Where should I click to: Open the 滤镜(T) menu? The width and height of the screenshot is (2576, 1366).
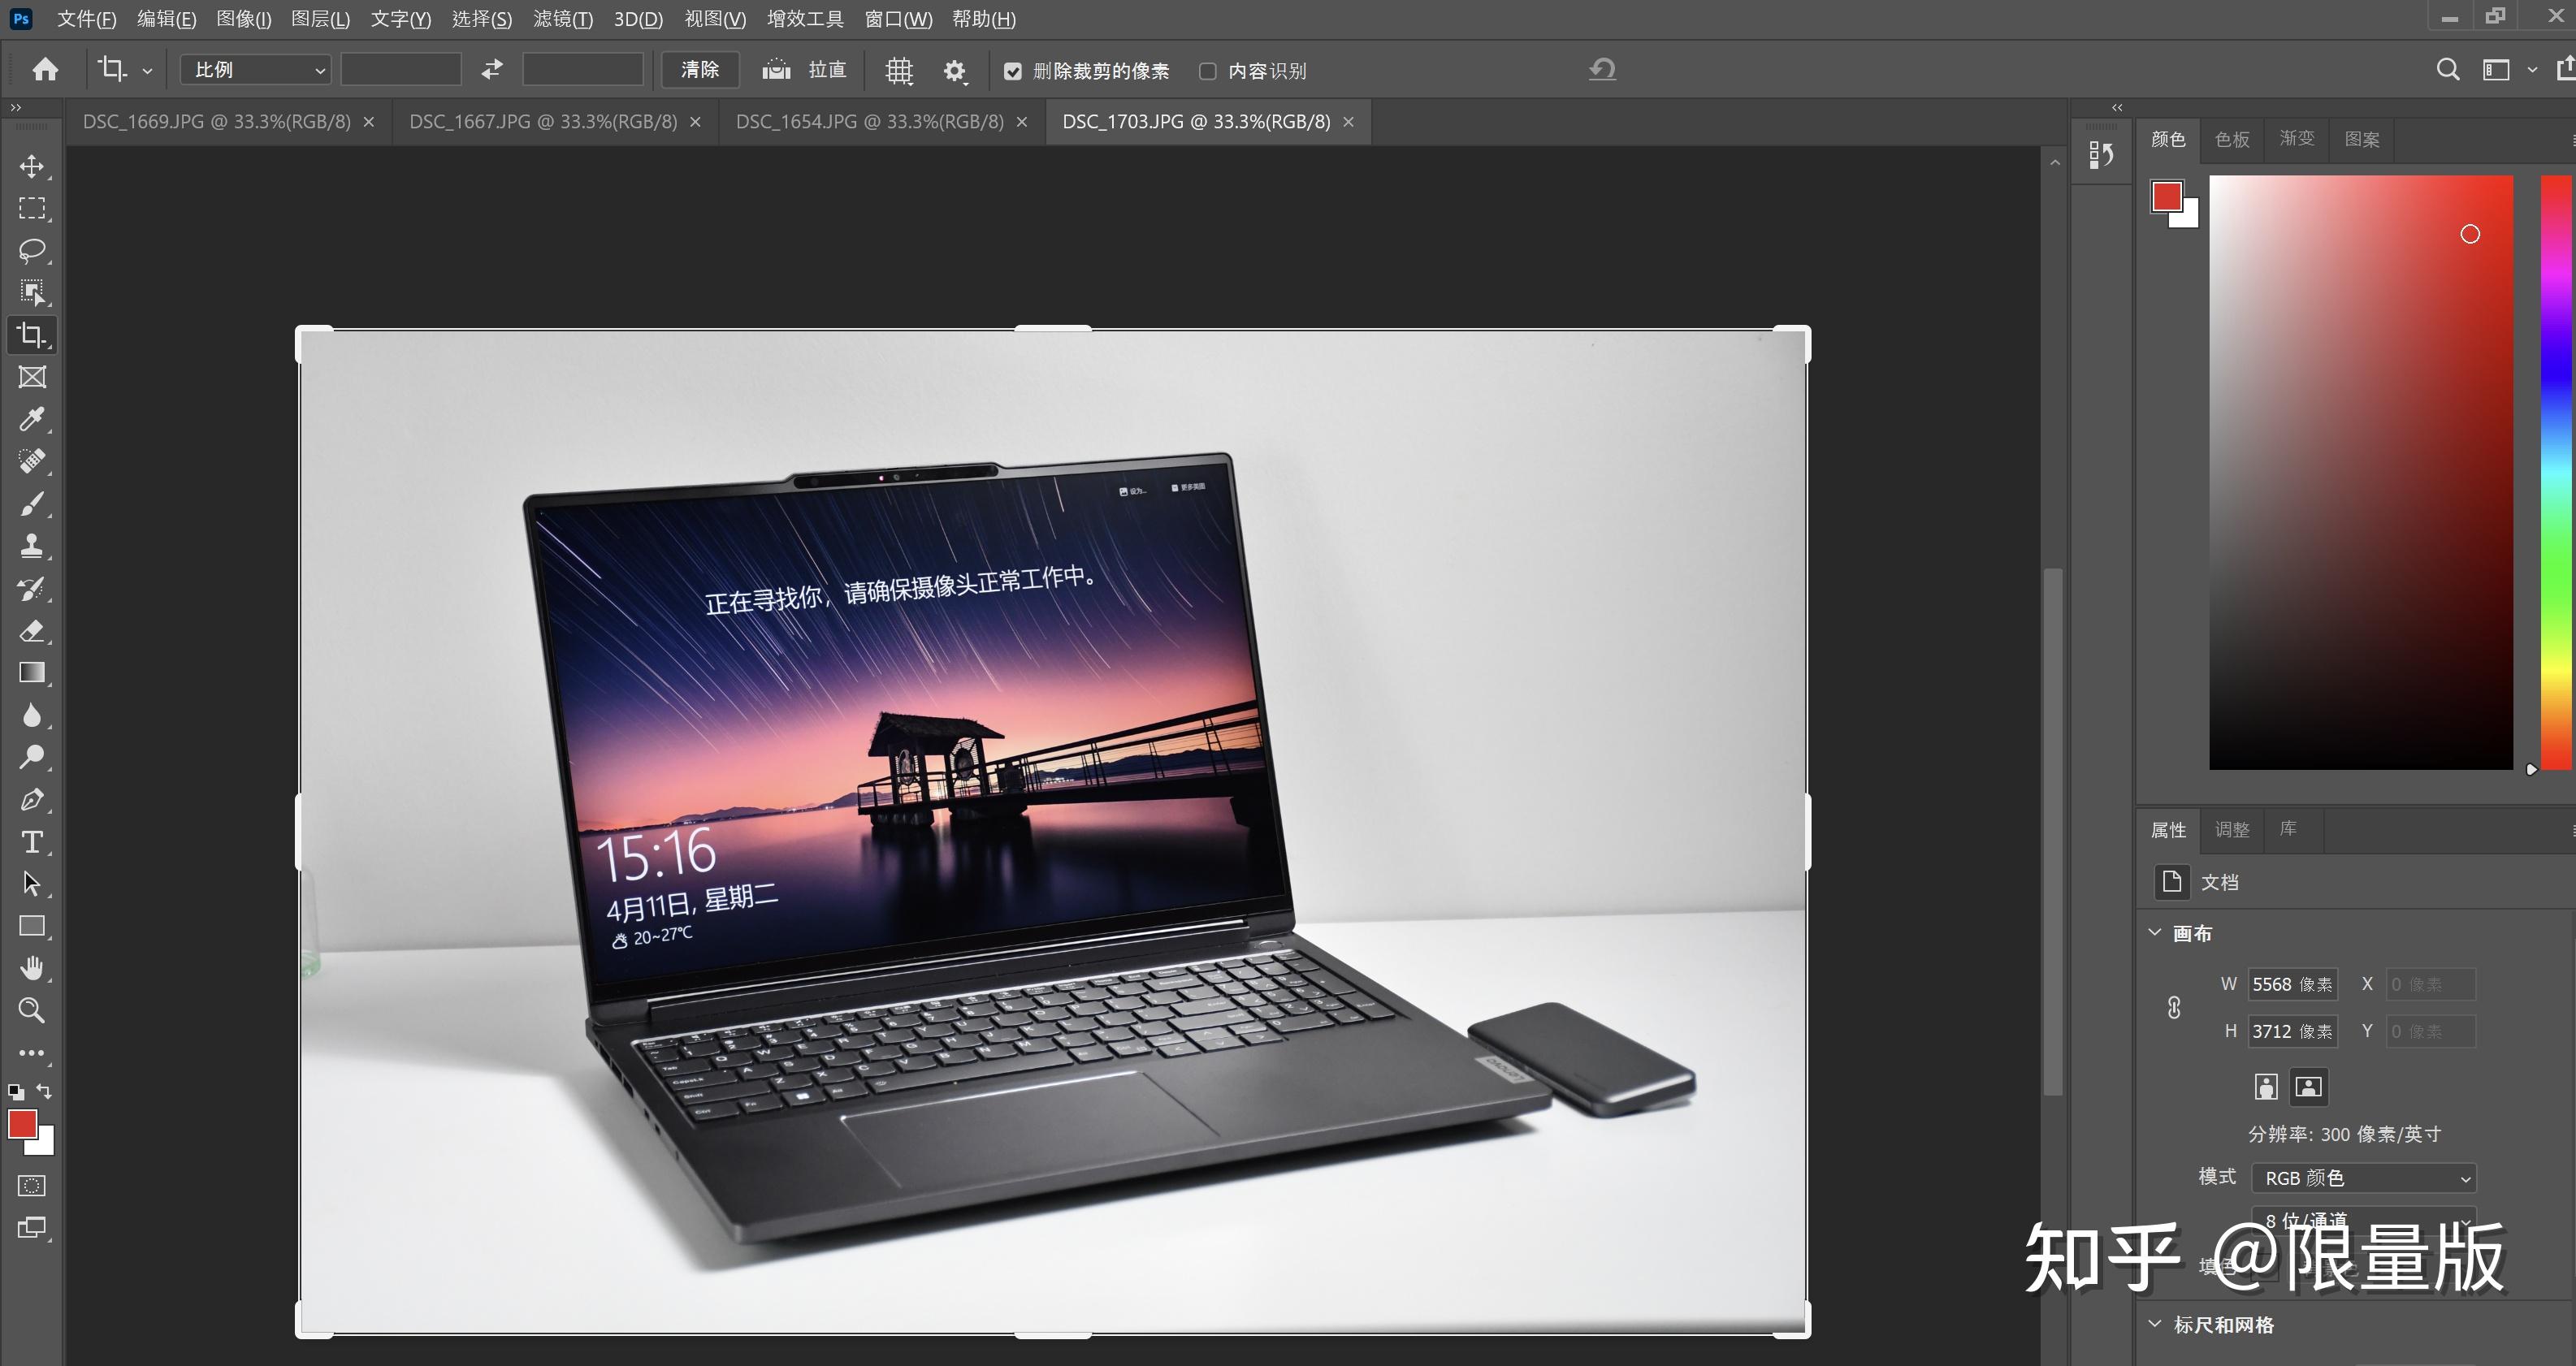point(563,19)
